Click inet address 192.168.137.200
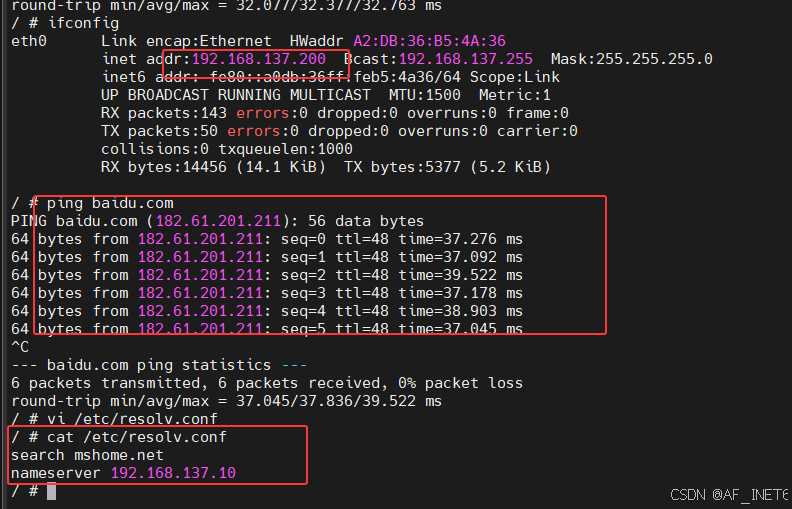This screenshot has width=792, height=509. [259, 59]
